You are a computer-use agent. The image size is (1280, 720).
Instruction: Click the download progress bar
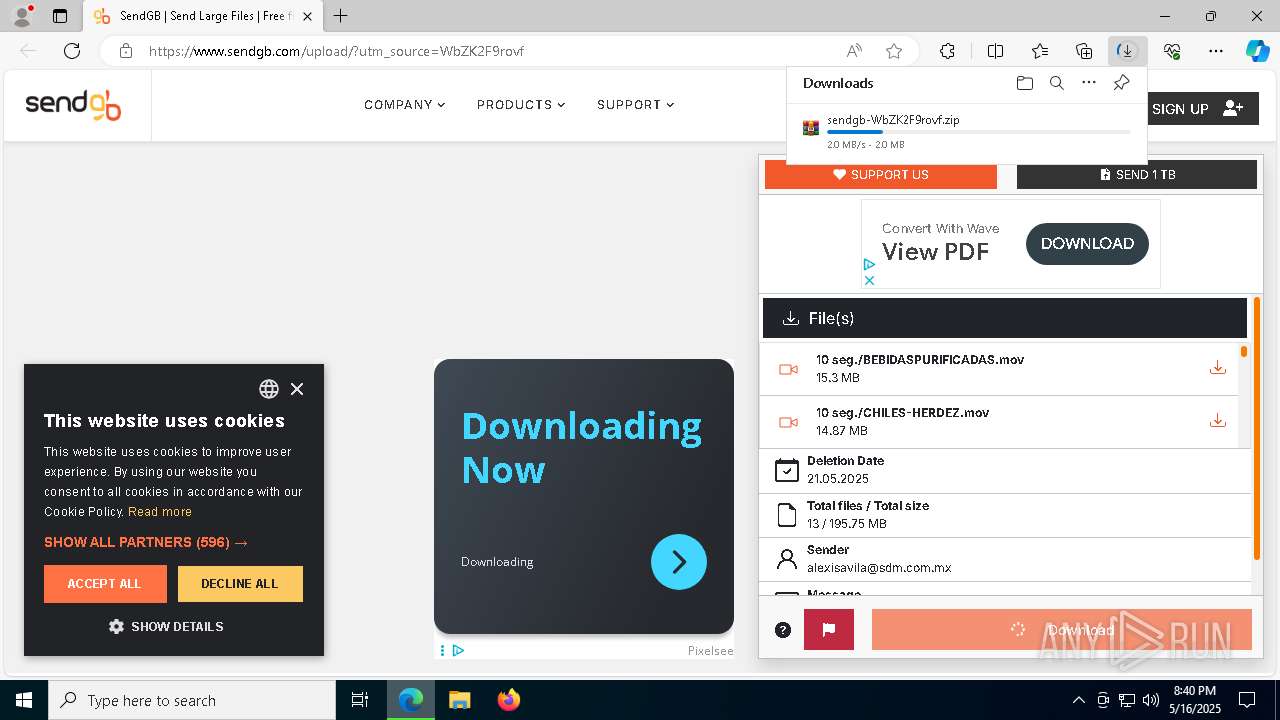click(979, 132)
